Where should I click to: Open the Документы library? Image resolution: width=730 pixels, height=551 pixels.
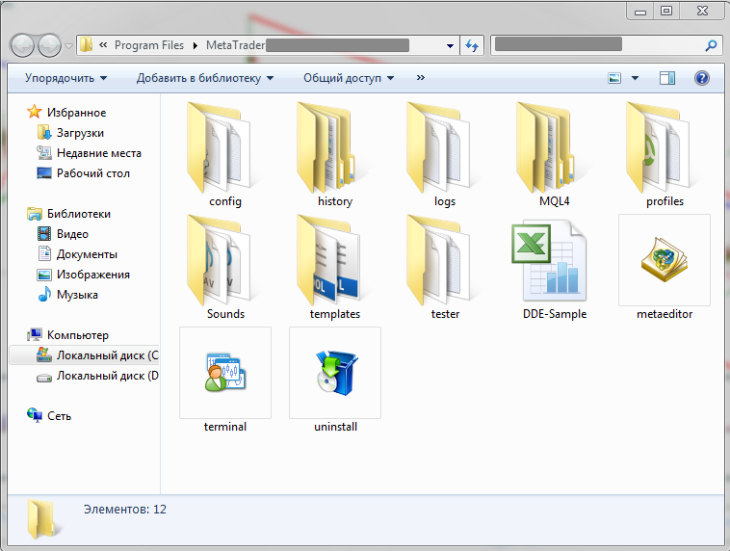tap(77, 254)
